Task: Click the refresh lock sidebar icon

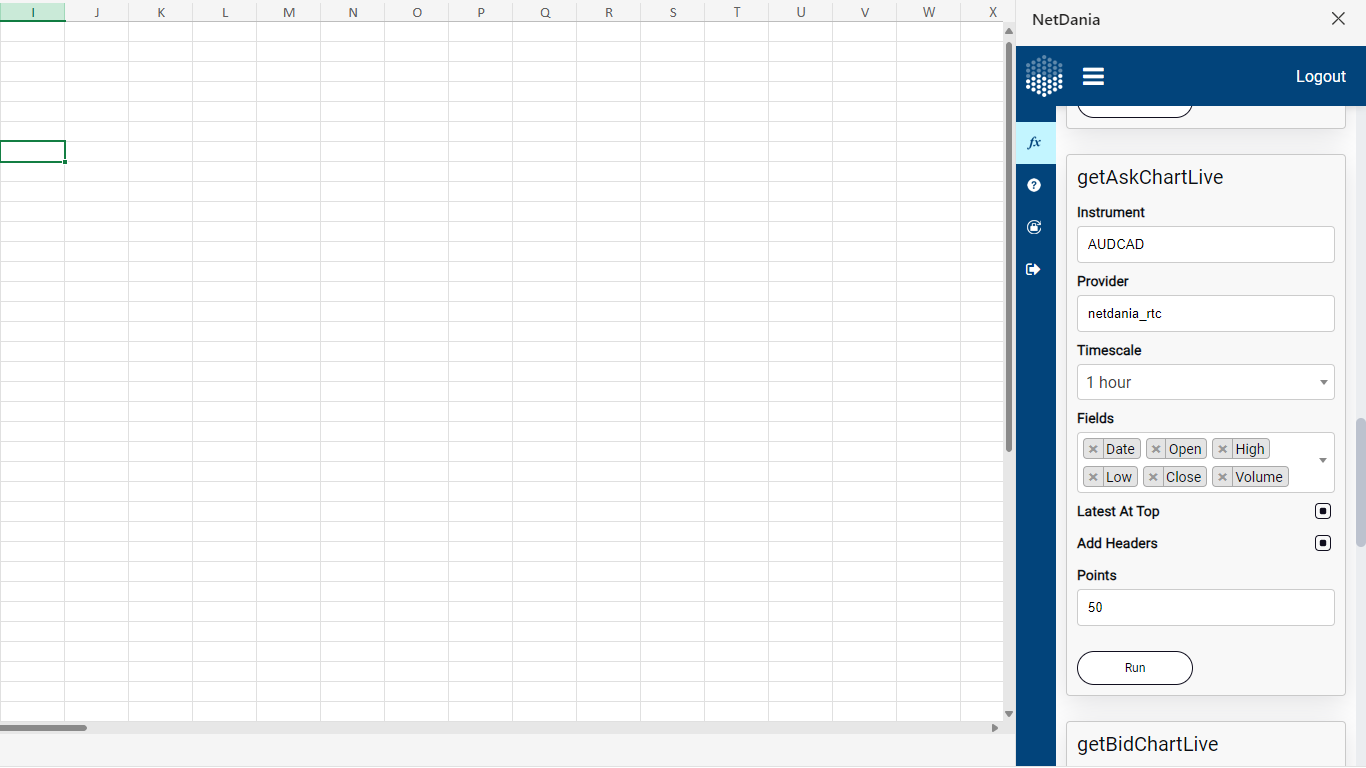Action: point(1034,227)
